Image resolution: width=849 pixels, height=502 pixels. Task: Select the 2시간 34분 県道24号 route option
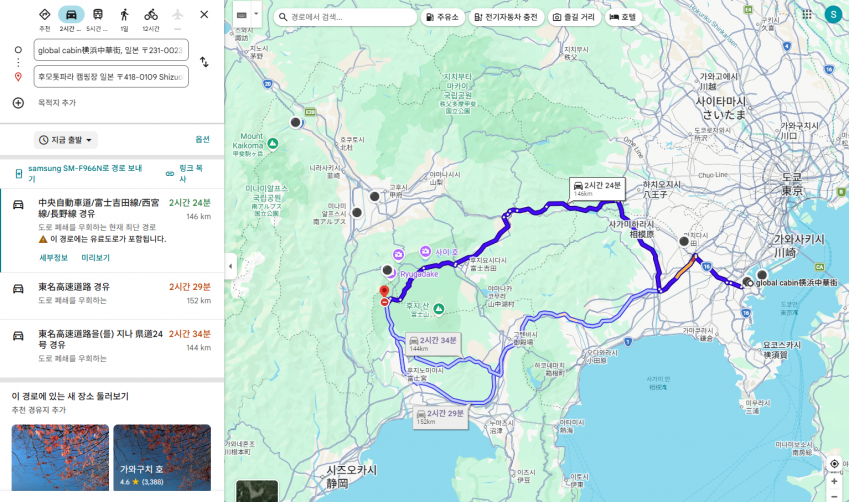tap(112, 346)
